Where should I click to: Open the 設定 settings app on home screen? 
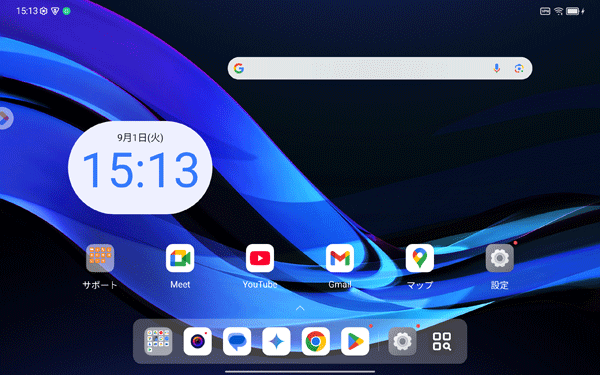[500, 258]
